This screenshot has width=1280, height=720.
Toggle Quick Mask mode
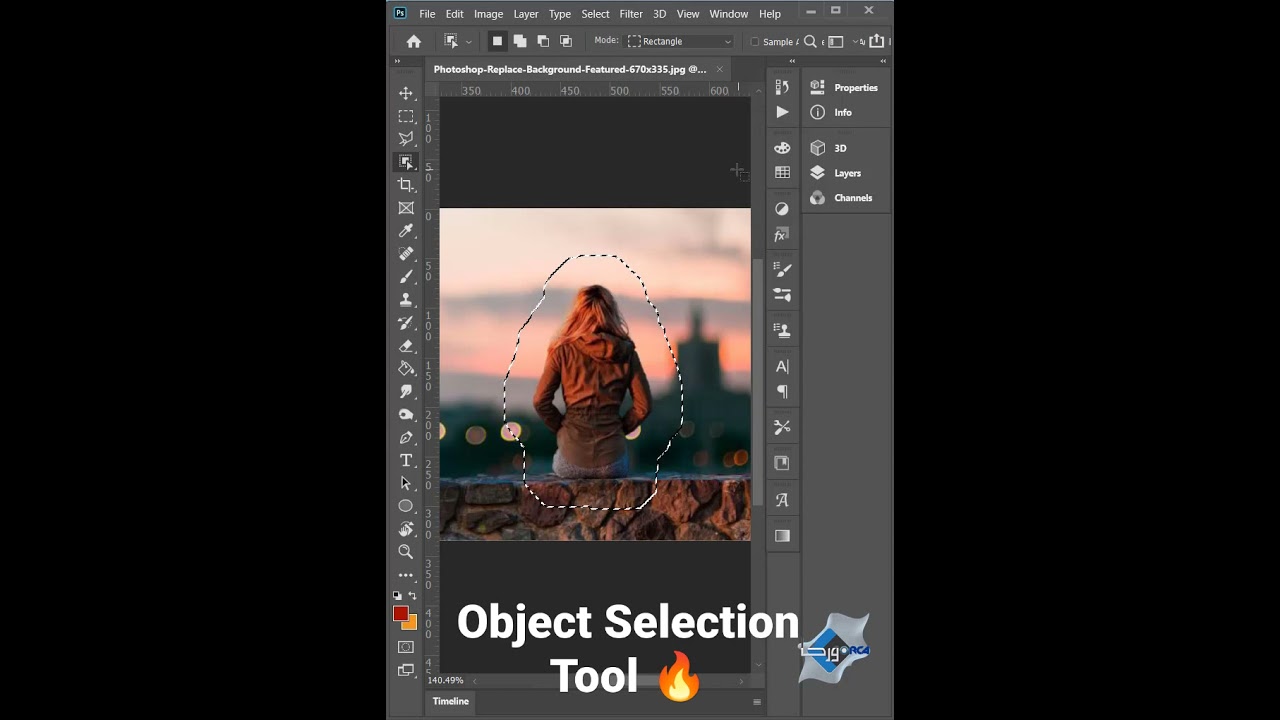pos(406,647)
